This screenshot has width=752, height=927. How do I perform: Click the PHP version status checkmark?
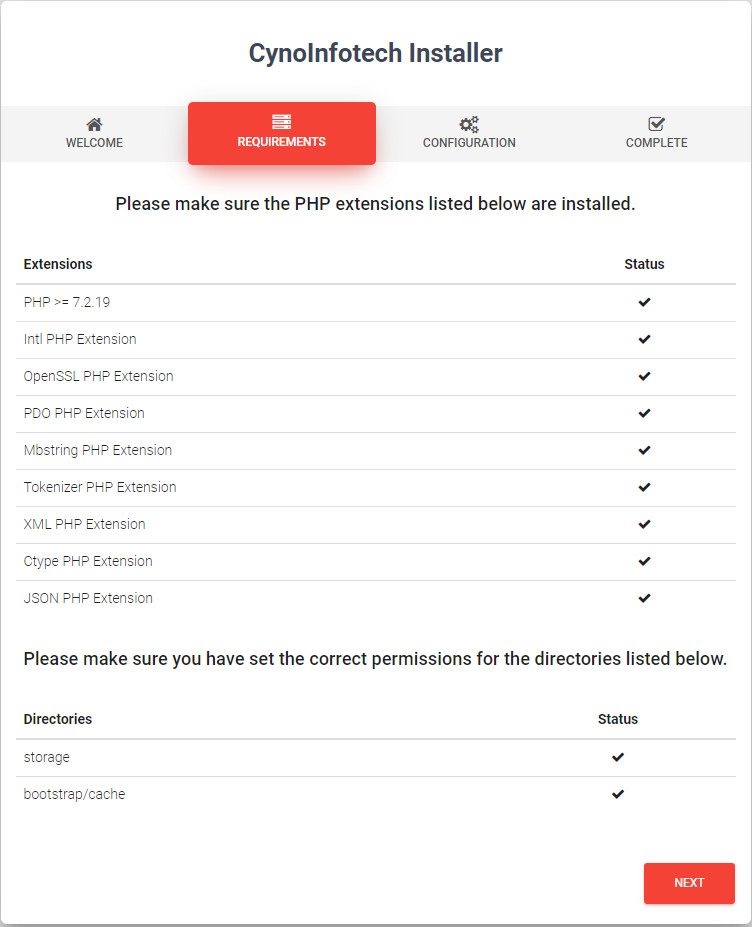[644, 302]
